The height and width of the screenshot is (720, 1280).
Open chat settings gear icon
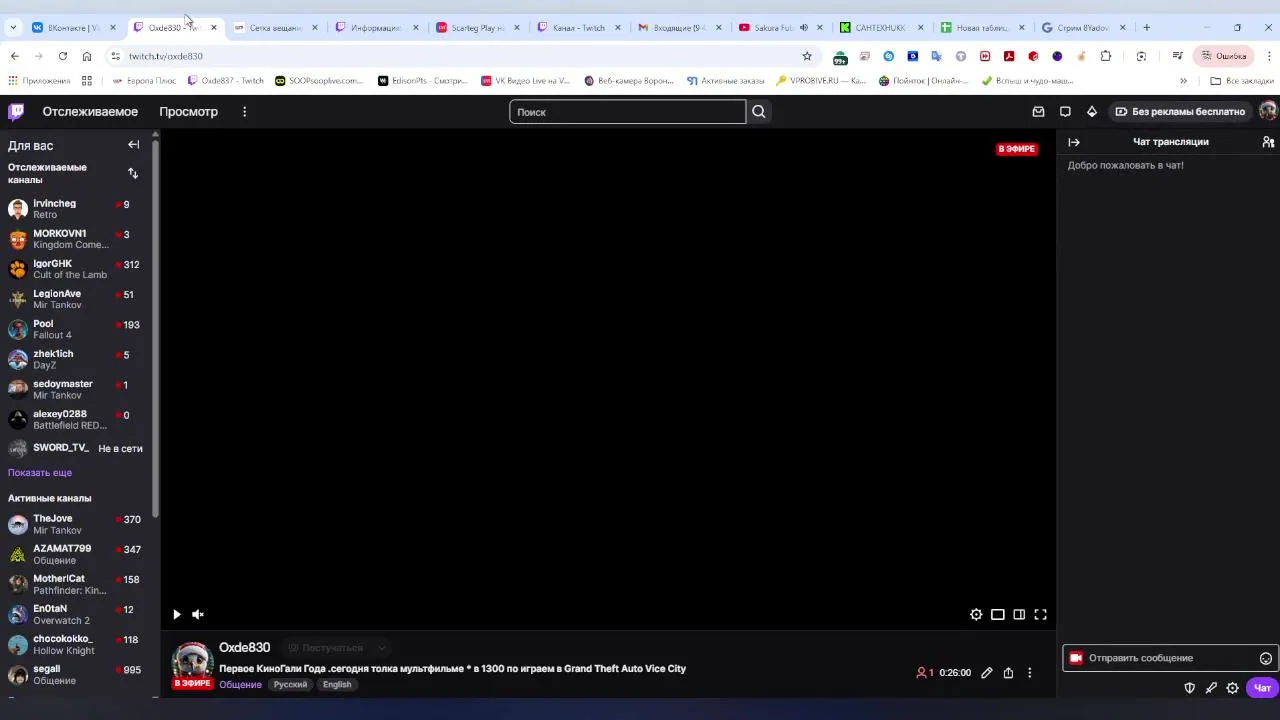pyautogui.click(x=1233, y=688)
